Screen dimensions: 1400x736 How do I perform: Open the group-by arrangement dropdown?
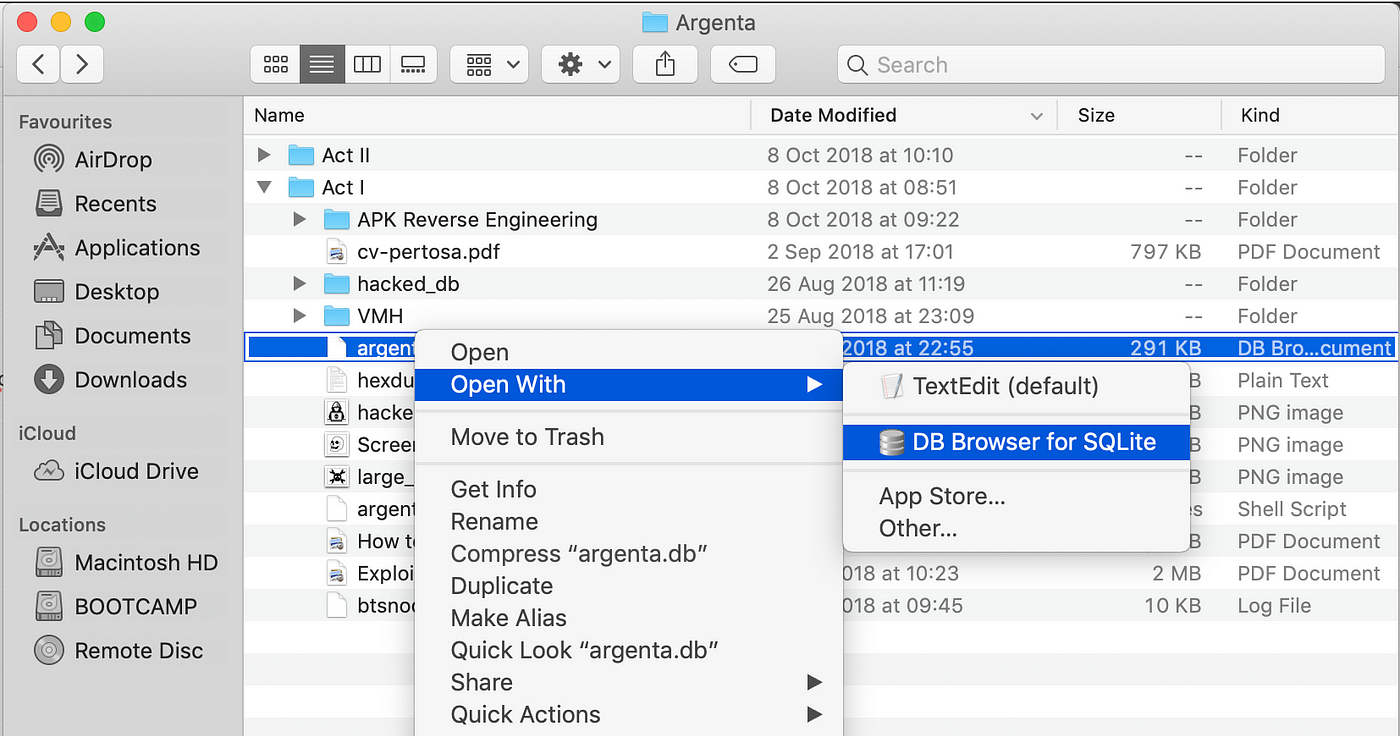[490, 65]
